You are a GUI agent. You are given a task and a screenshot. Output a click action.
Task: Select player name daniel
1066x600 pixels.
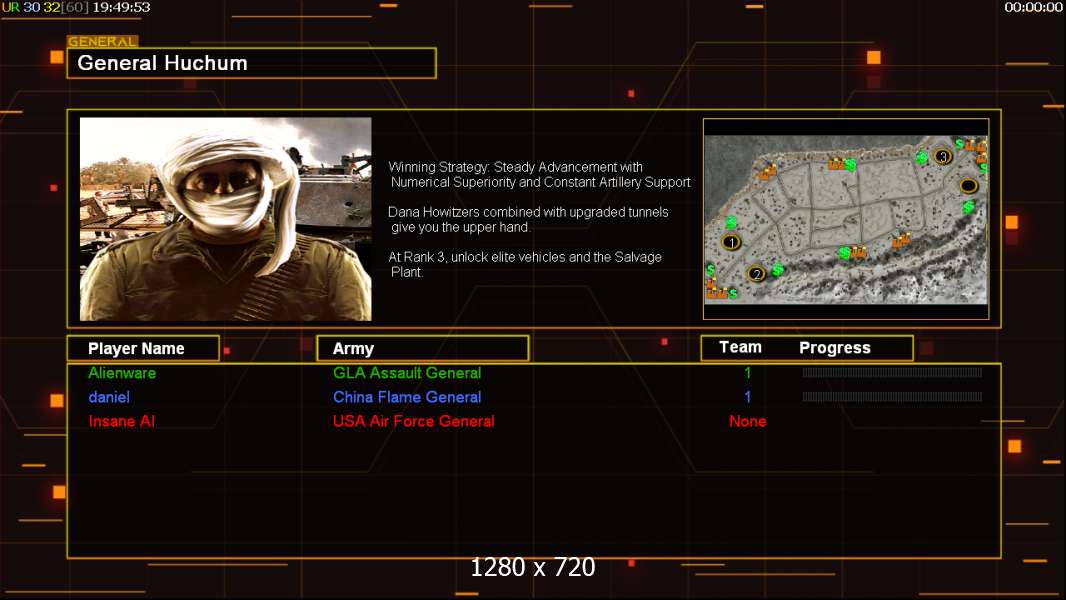coord(109,397)
